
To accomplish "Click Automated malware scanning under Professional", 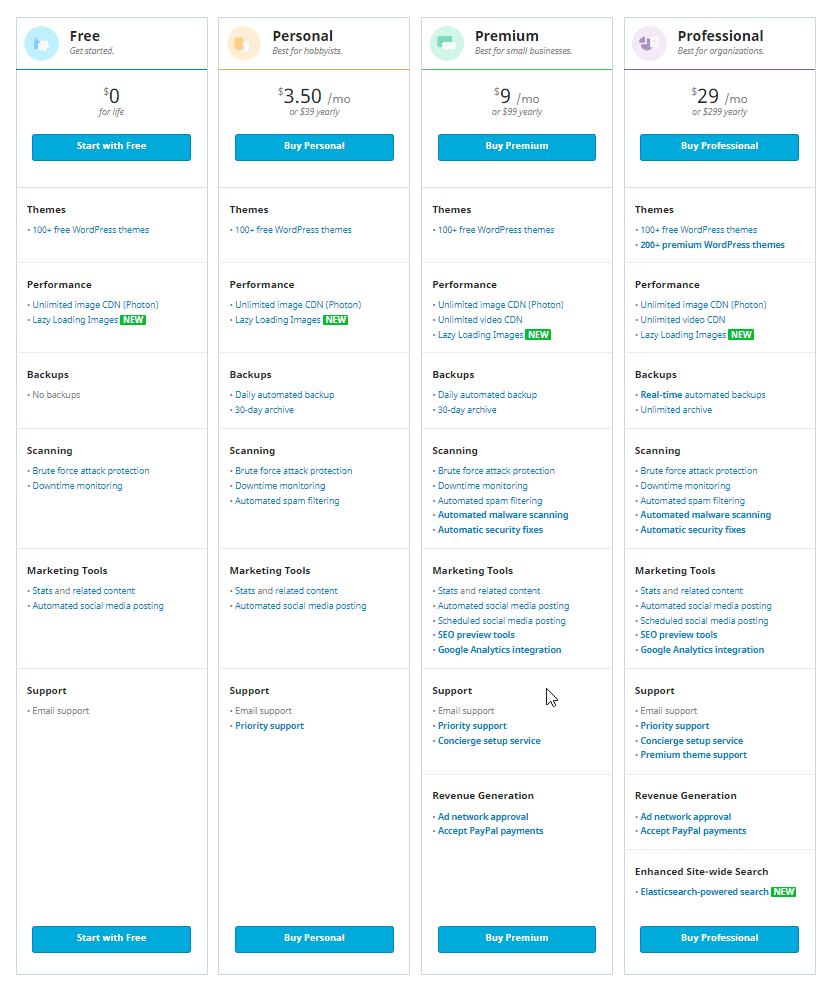I will tap(707, 515).
